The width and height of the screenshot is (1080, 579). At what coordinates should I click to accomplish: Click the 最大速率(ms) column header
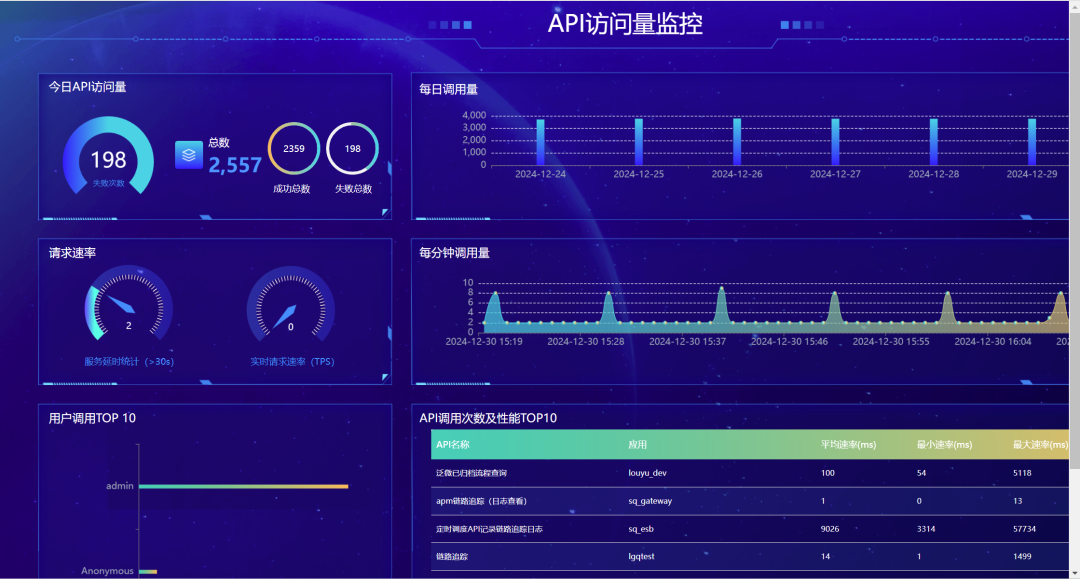(1040, 445)
